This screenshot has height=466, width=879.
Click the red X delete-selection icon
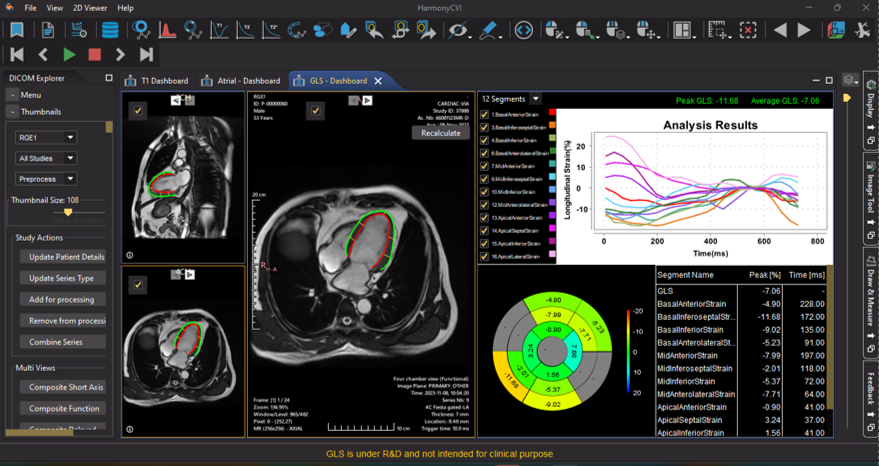(748, 30)
